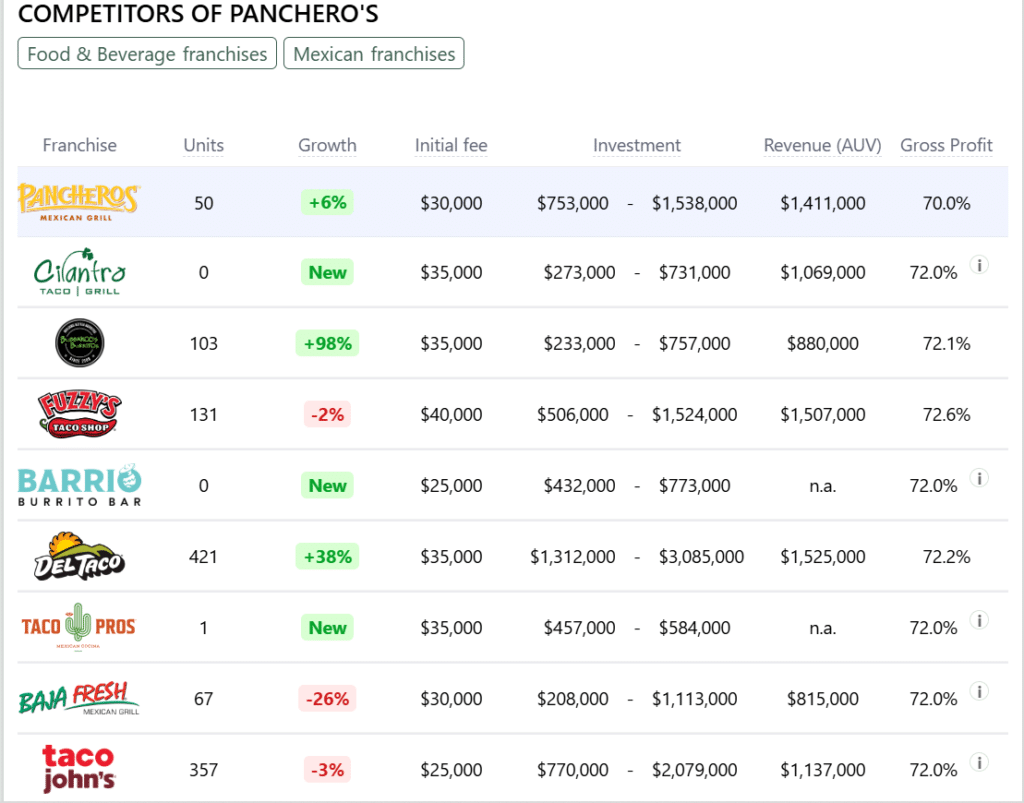Open Mexican franchises tag
1024x803 pixels.
pyautogui.click(x=374, y=54)
